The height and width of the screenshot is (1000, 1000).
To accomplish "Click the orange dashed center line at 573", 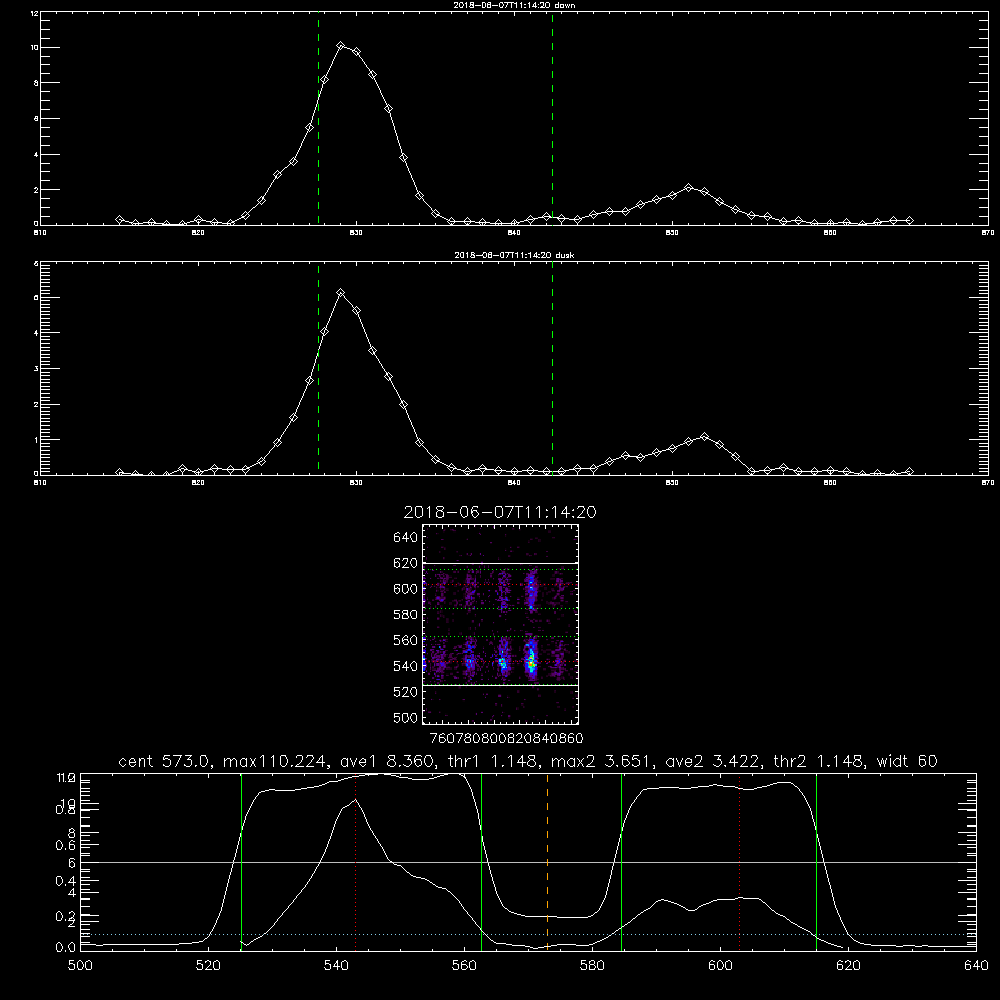I will click(x=547, y=861).
